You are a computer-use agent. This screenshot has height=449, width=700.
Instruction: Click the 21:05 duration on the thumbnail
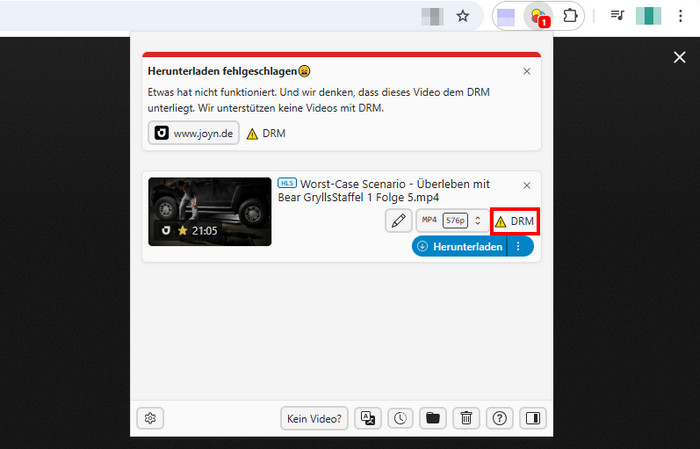204,231
